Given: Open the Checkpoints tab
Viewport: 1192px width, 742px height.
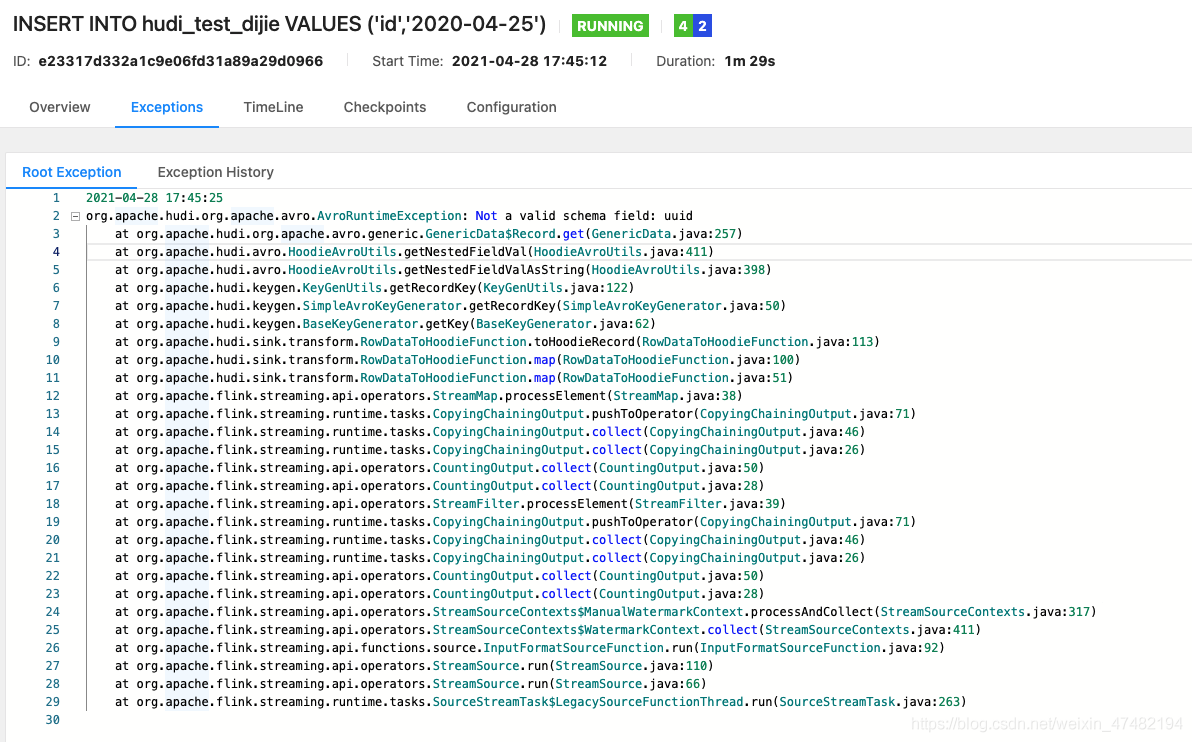Looking at the screenshot, I should click(385, 107).
